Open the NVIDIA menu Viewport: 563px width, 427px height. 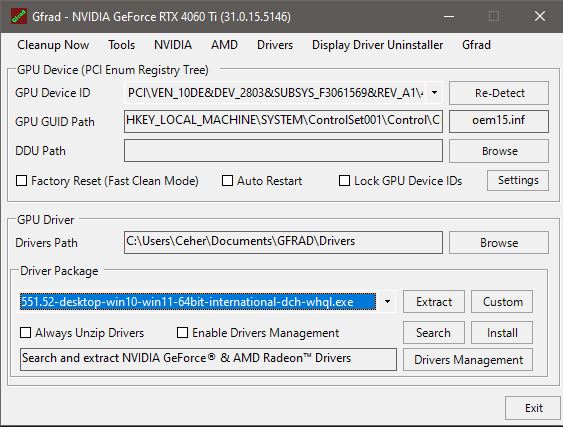[x=173, y=45]
